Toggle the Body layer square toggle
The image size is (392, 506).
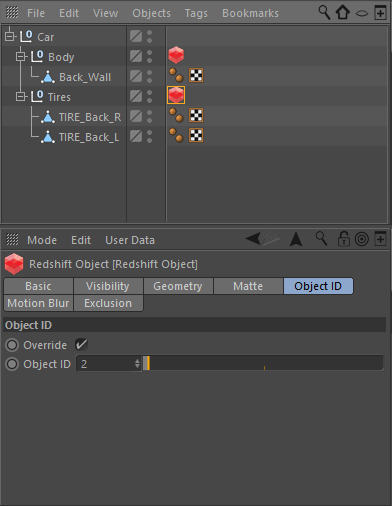pos(136,56)
